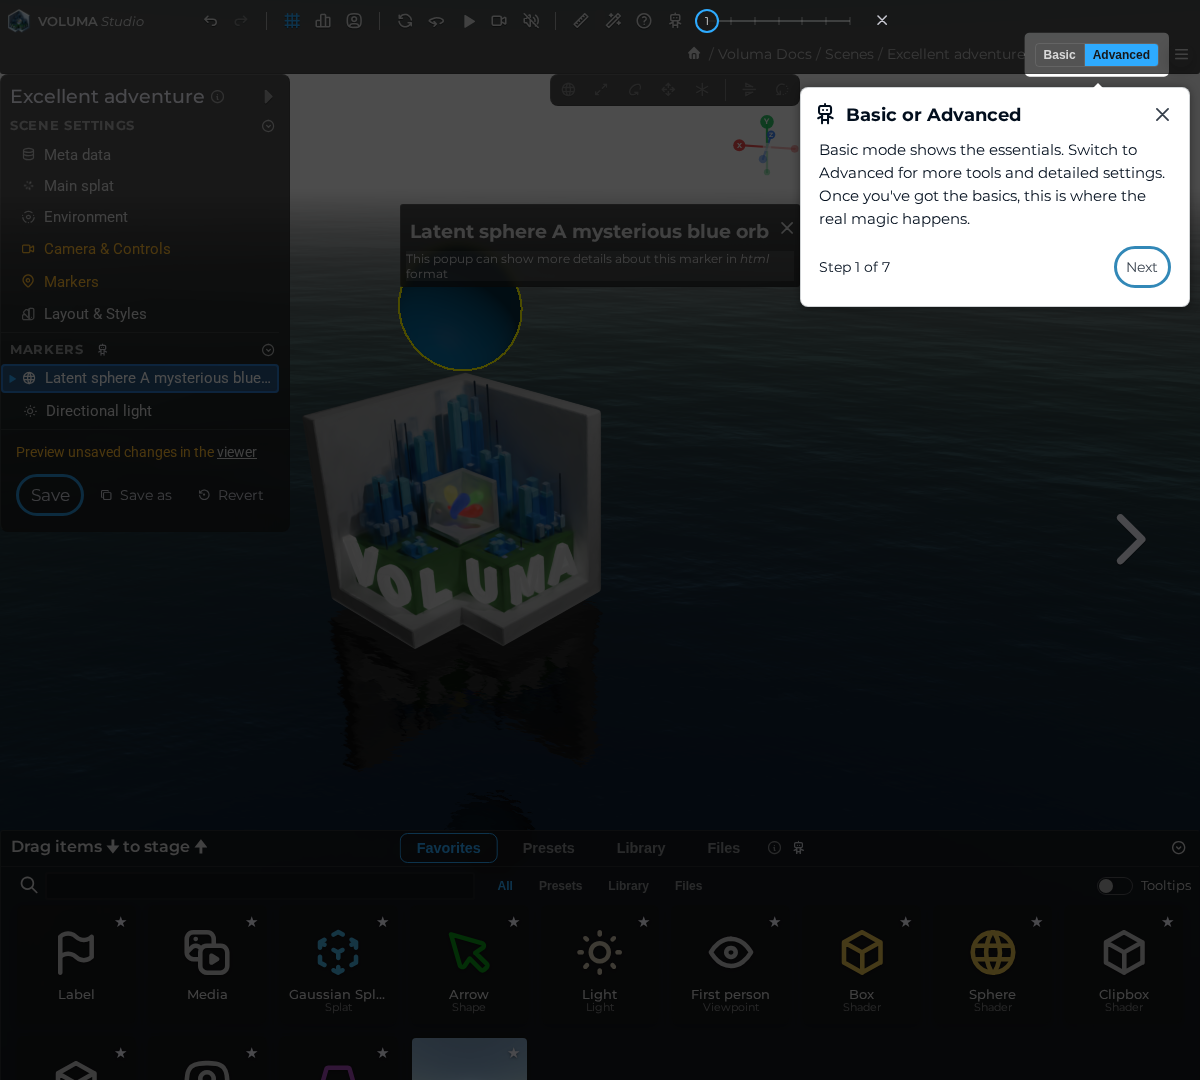This screenshot has width=1200, height=1080.
Task: Expand the Latent sphere marker row arrow
Action: pos(12,378)
